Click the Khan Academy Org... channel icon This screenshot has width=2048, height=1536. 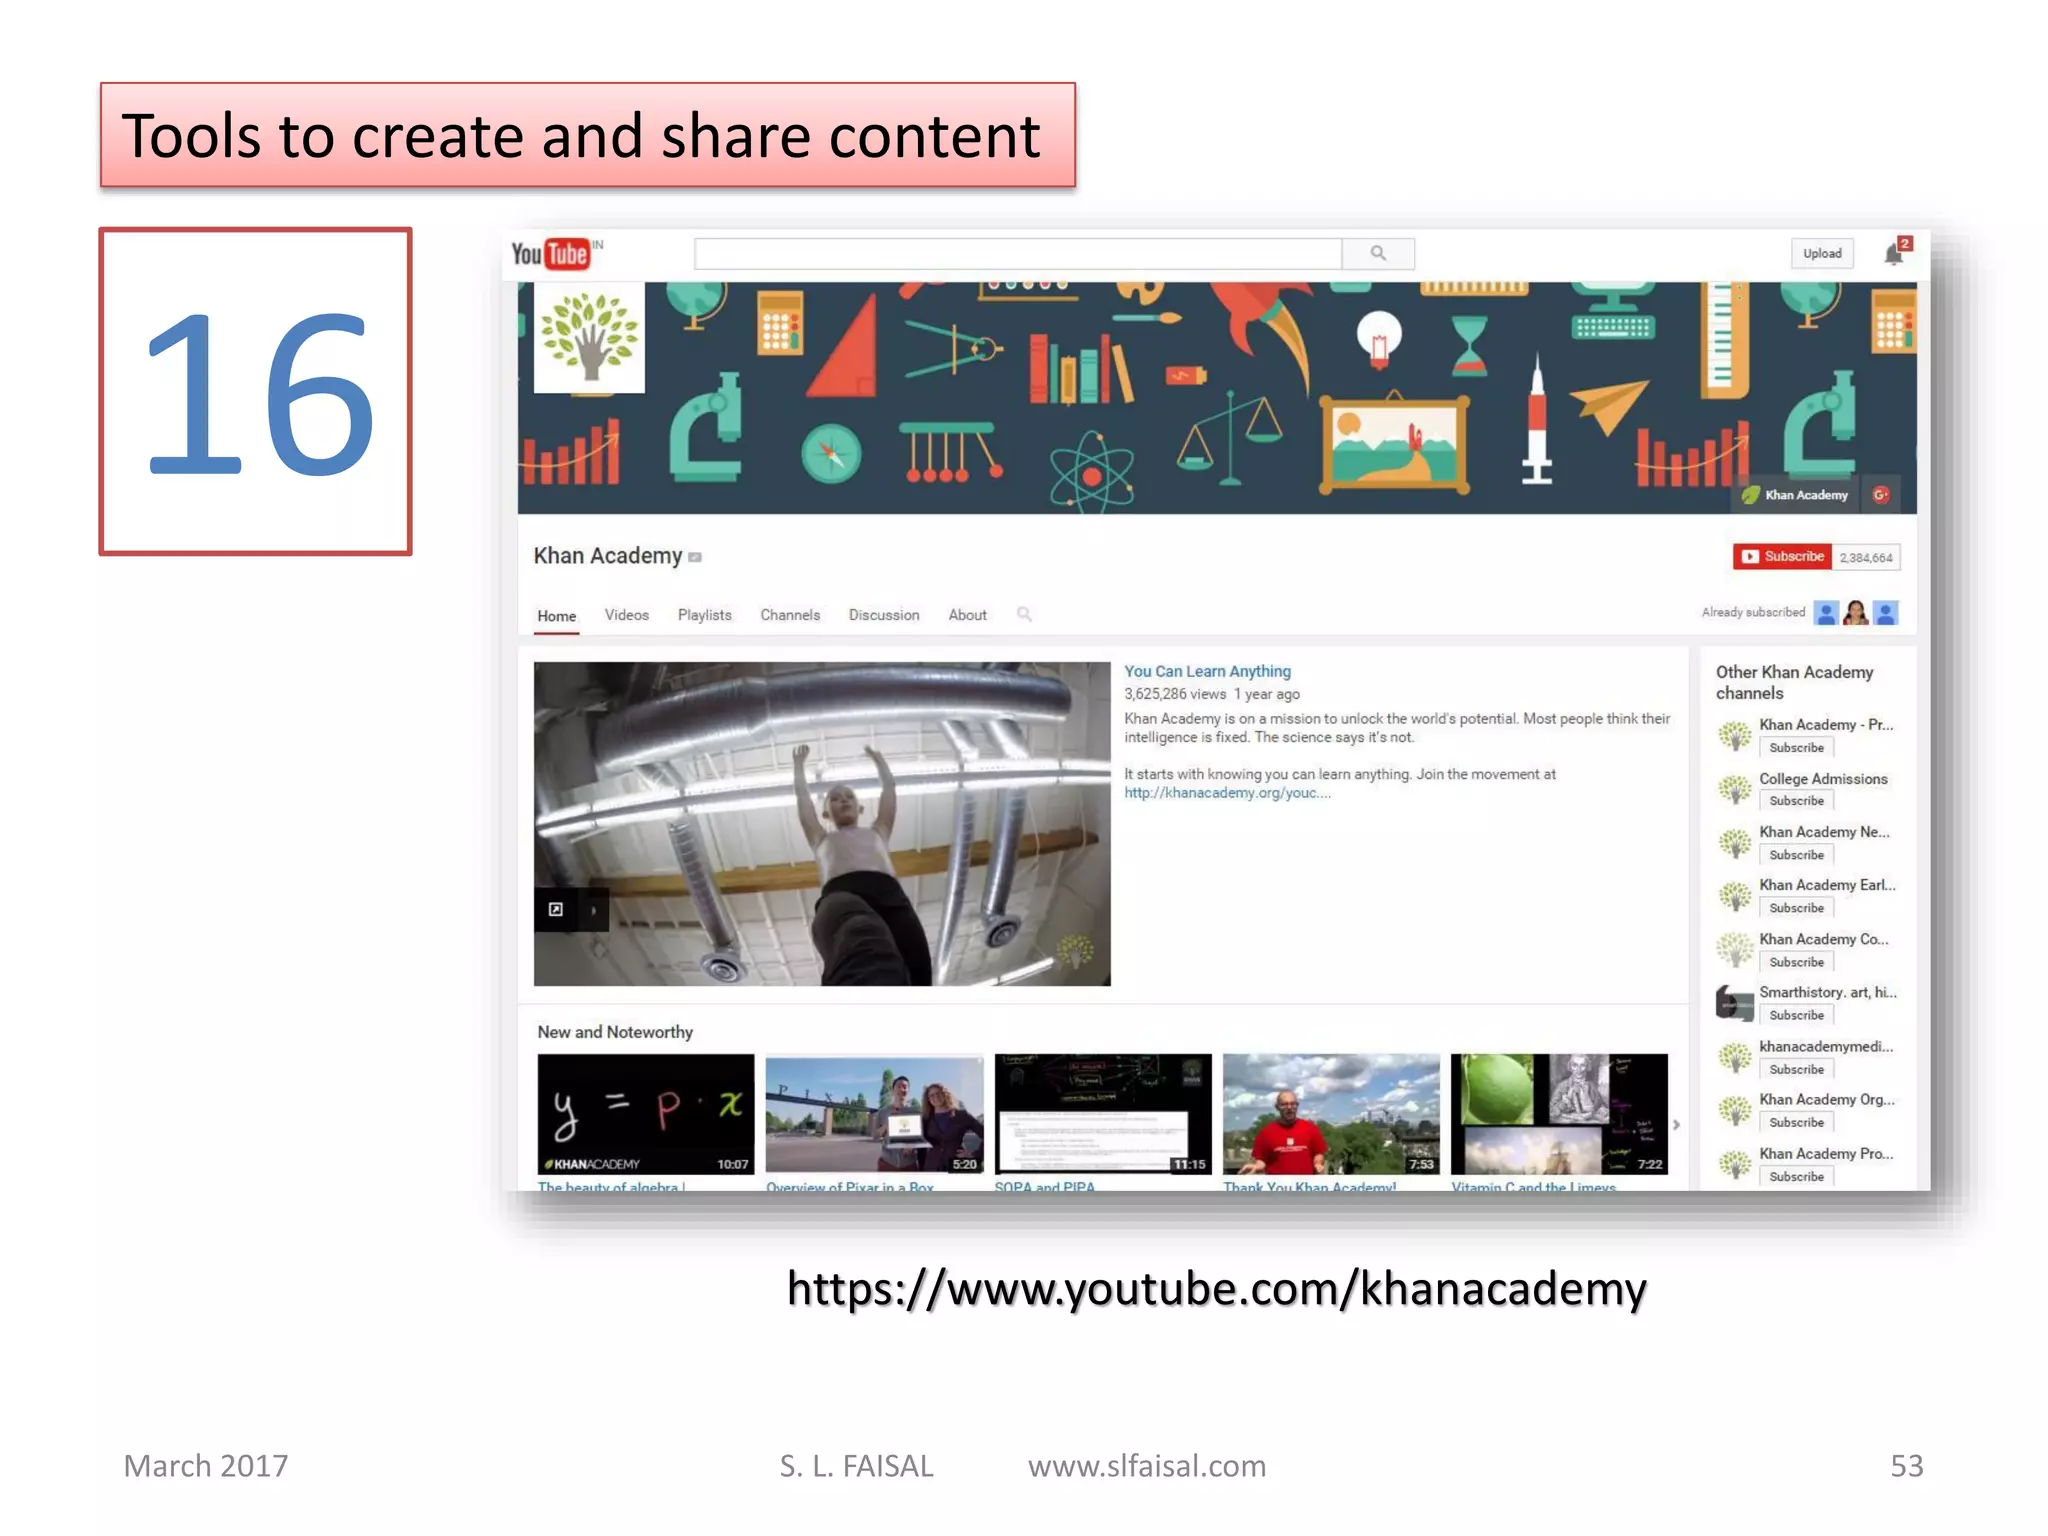[1734, 1110]
